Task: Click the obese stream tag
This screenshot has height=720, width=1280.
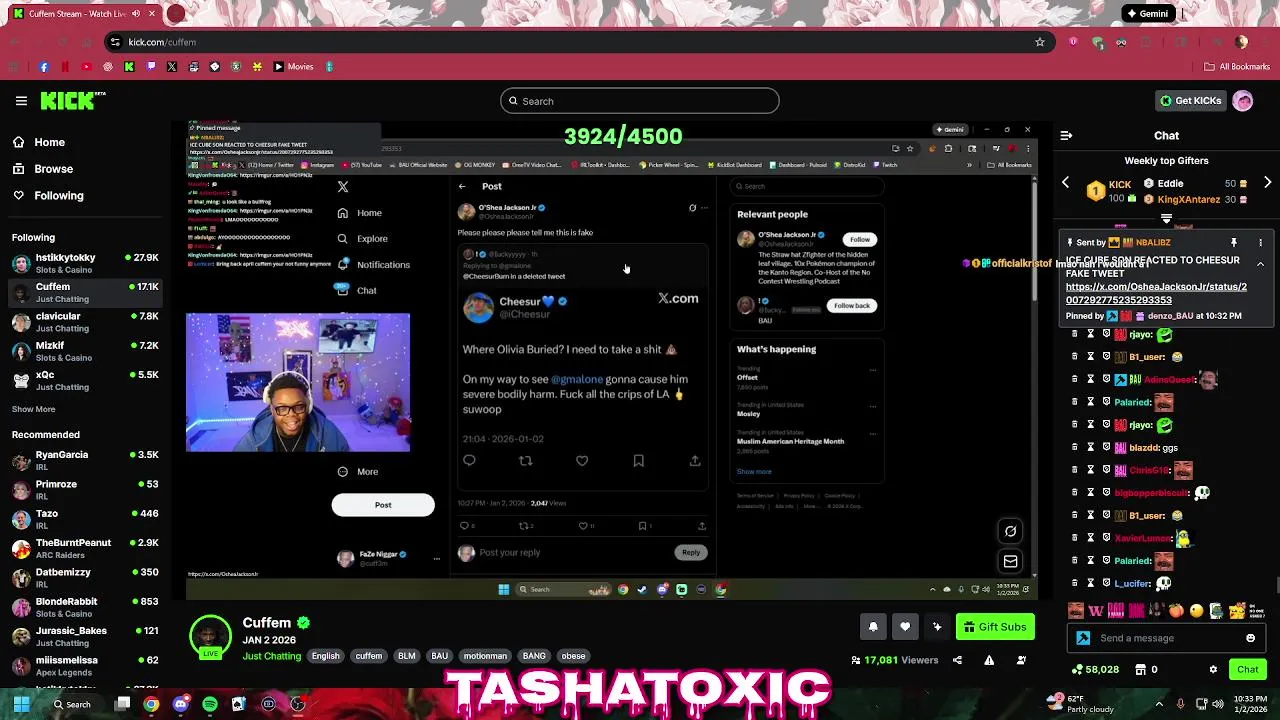Action: point(573,656)
